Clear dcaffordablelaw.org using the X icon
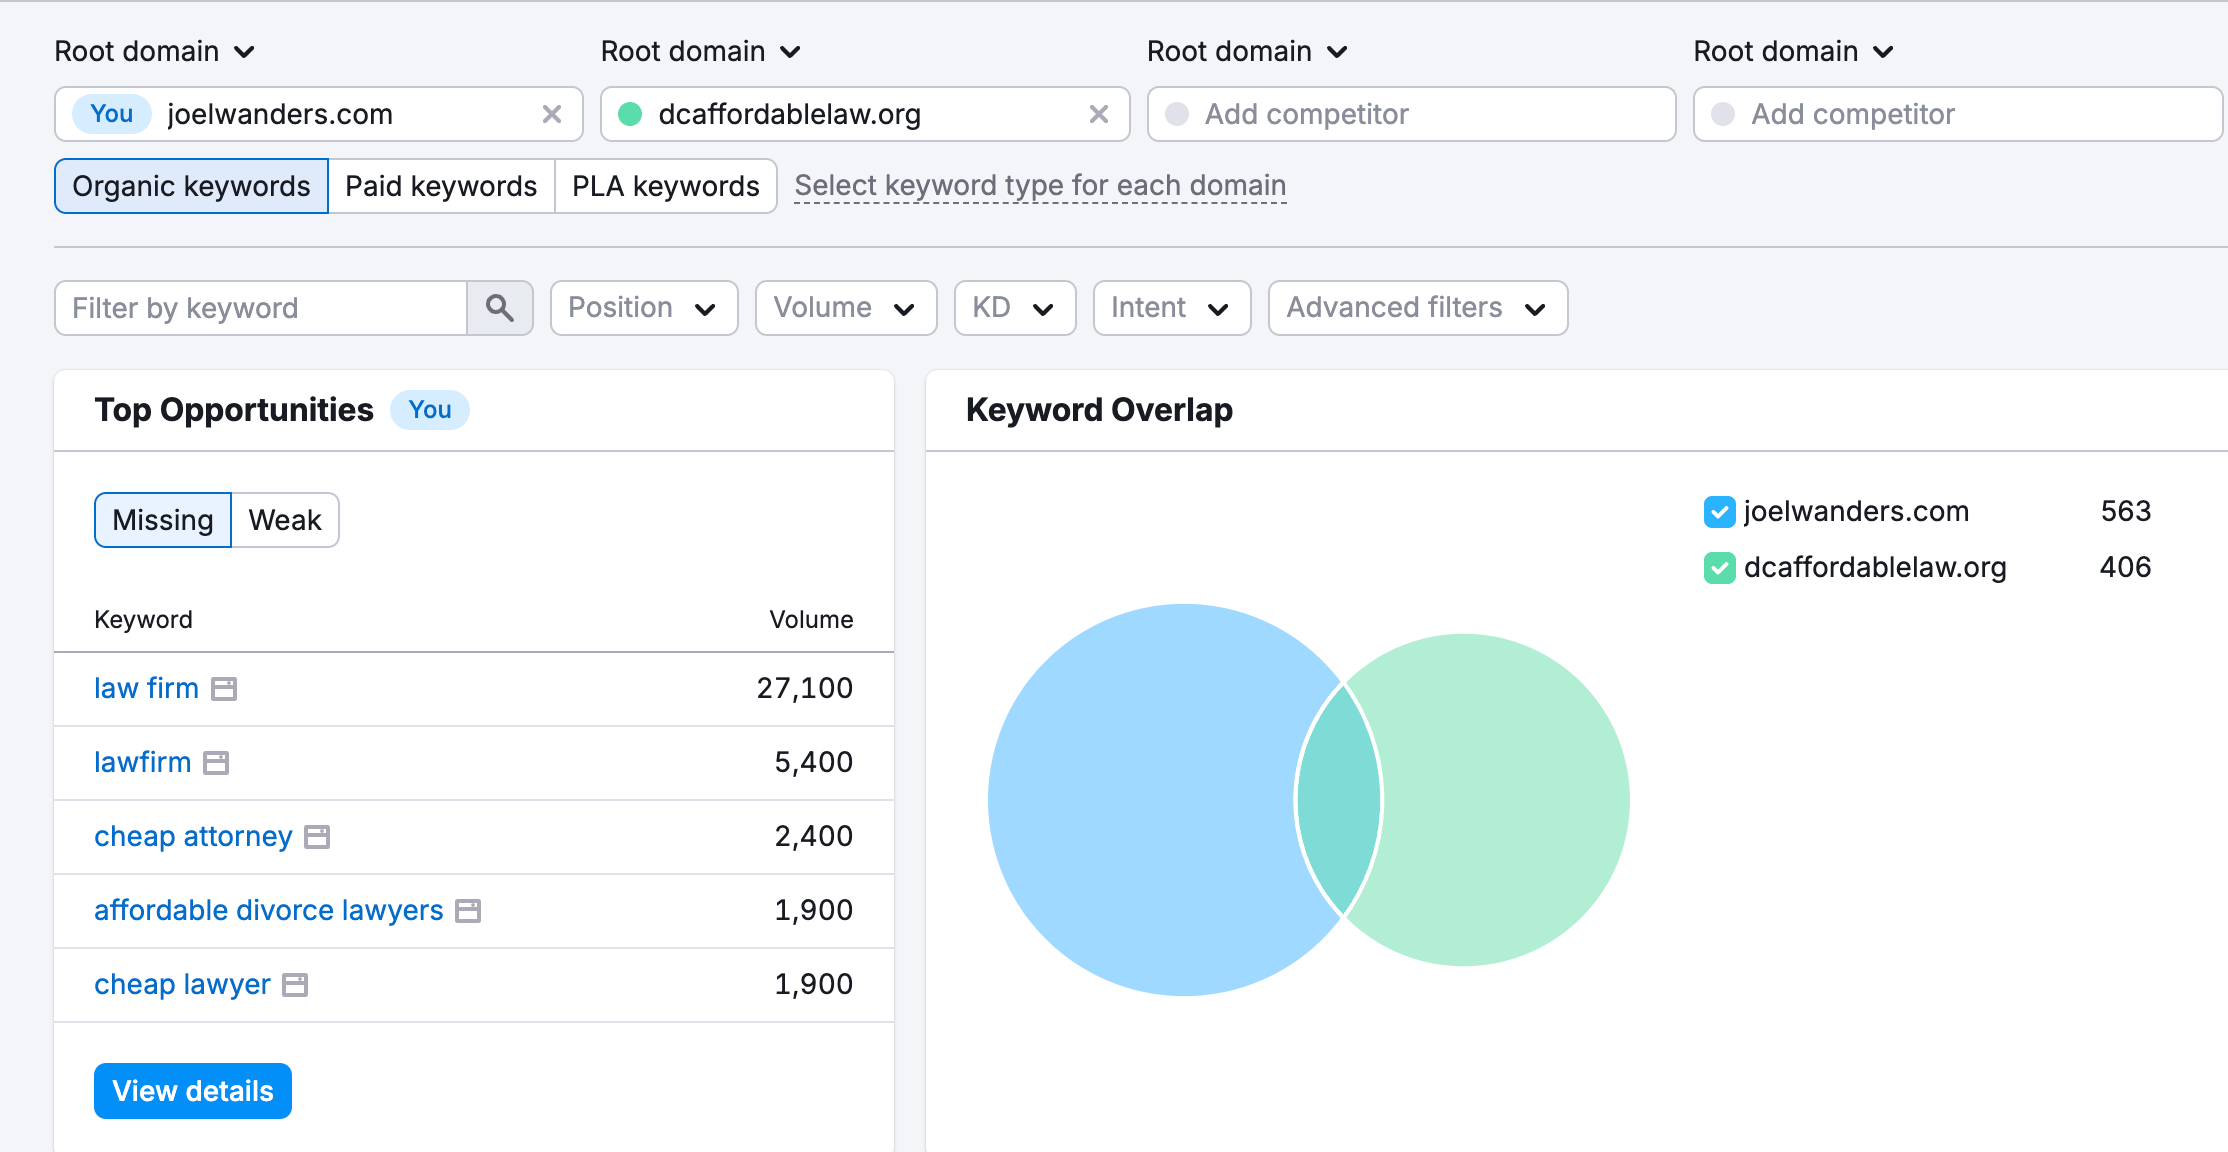The image size is (2228, 1152). (x=1098, y=114)
